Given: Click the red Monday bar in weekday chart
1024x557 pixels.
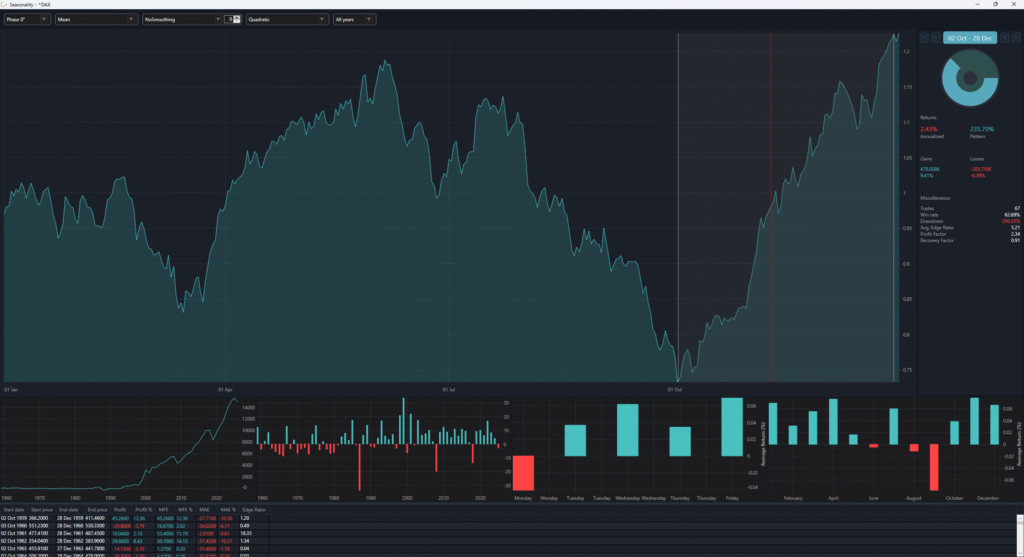Looking at the screenshot, I should click(523, 472).
